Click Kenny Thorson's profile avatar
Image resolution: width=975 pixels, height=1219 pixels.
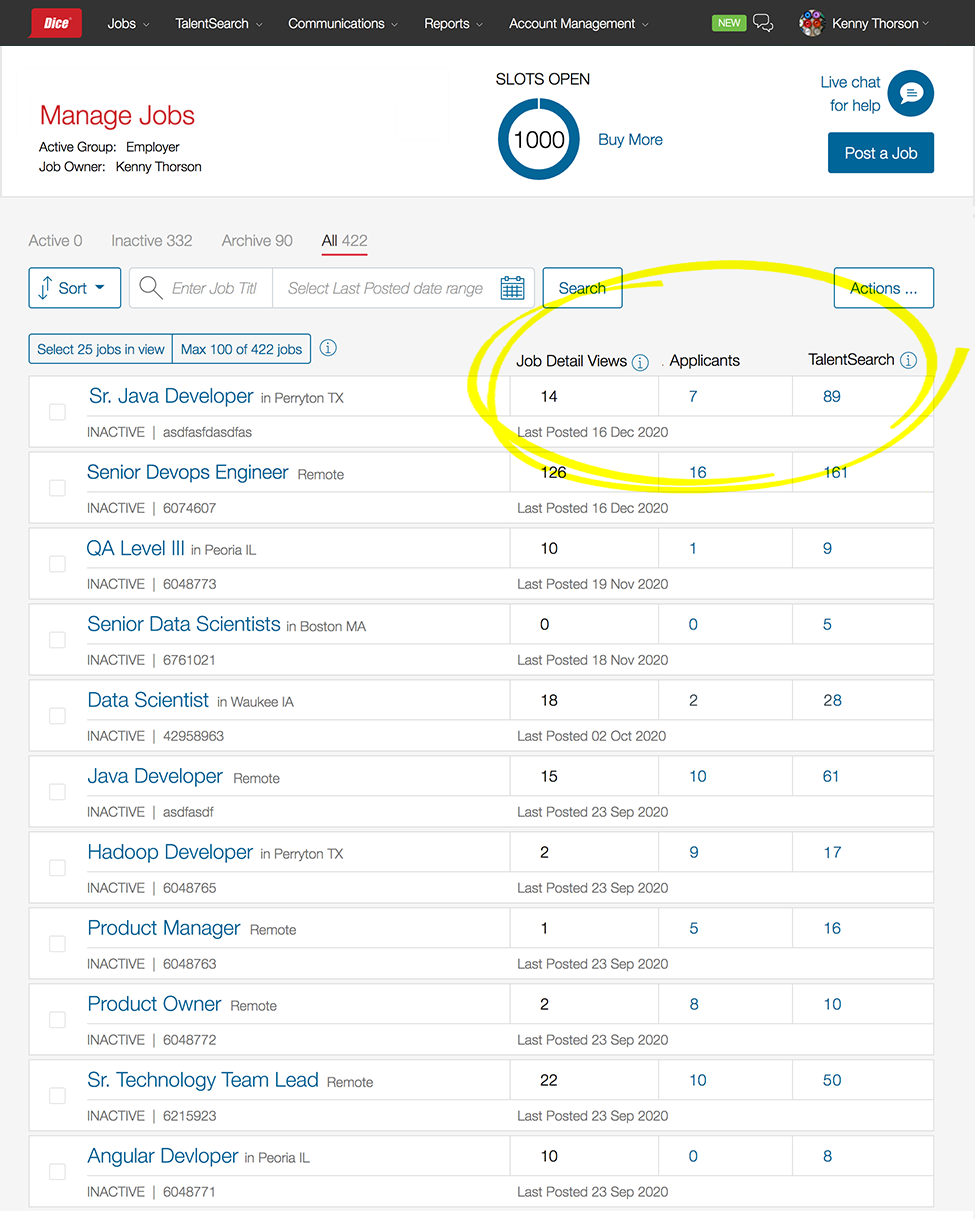[x=811, y=23]
